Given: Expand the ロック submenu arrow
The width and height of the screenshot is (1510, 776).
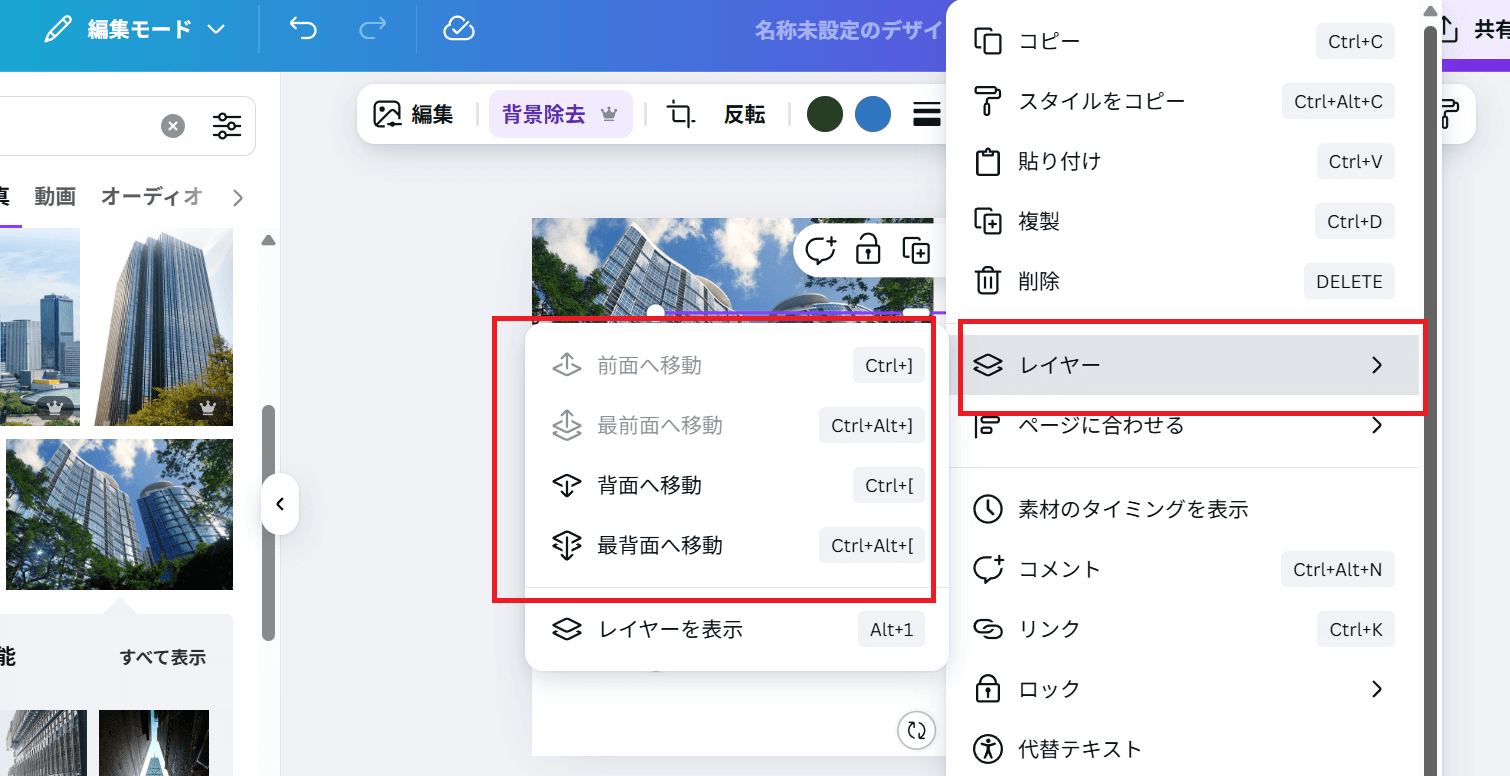Looking at the screenshot, I should (x=1377, y=689).
